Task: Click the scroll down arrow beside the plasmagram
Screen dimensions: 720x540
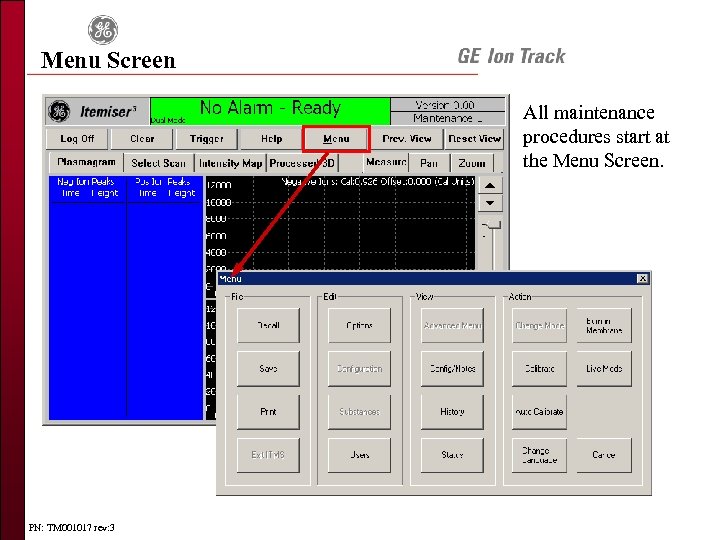Action: pos(490,202)
